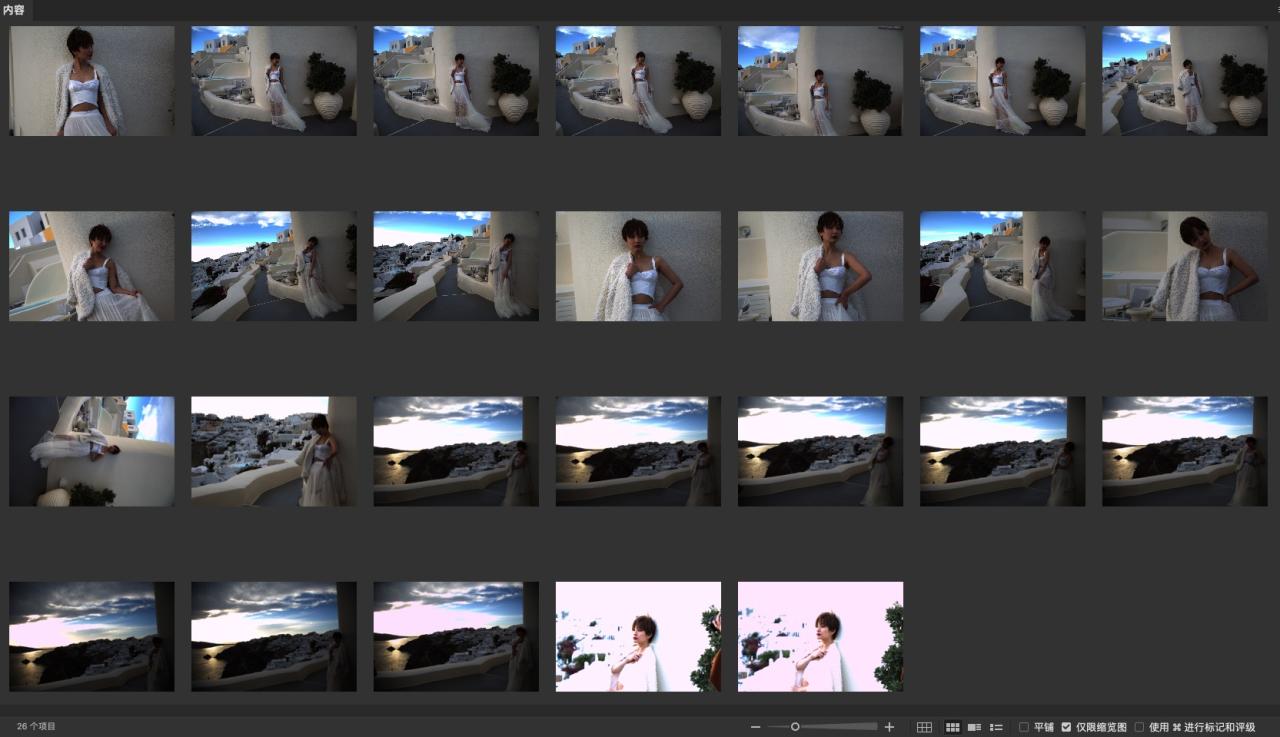
Task: Select the very first close-up portrait thumbnail
Action: pyautogui.click(x=92, y=81)
